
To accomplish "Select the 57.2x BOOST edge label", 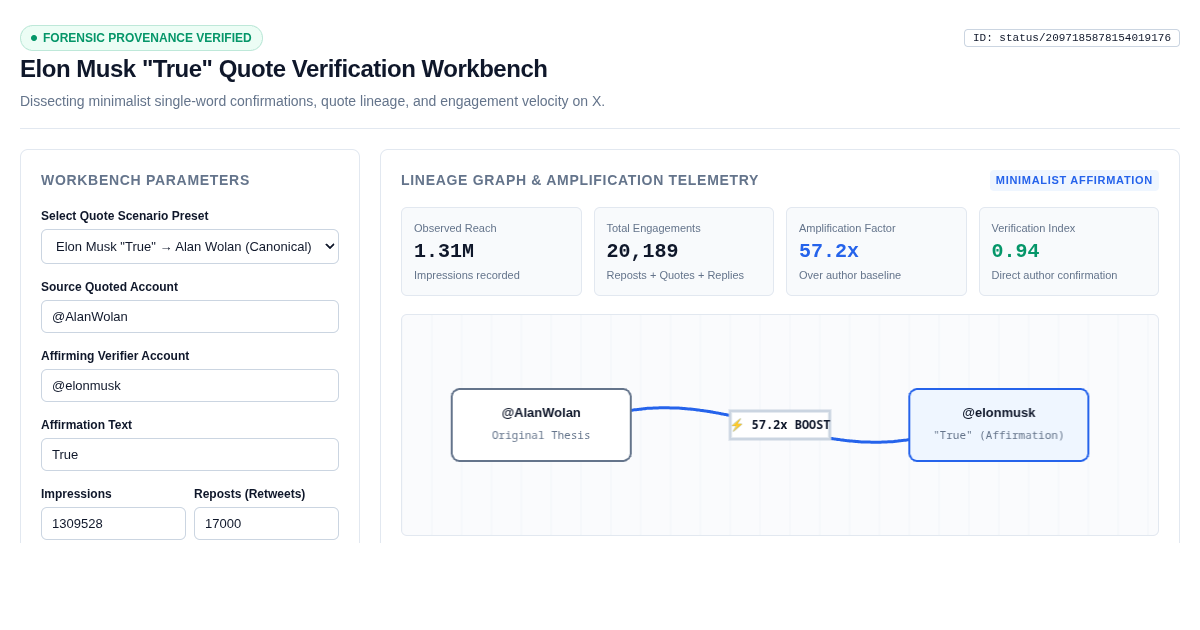I will point(780,425).
